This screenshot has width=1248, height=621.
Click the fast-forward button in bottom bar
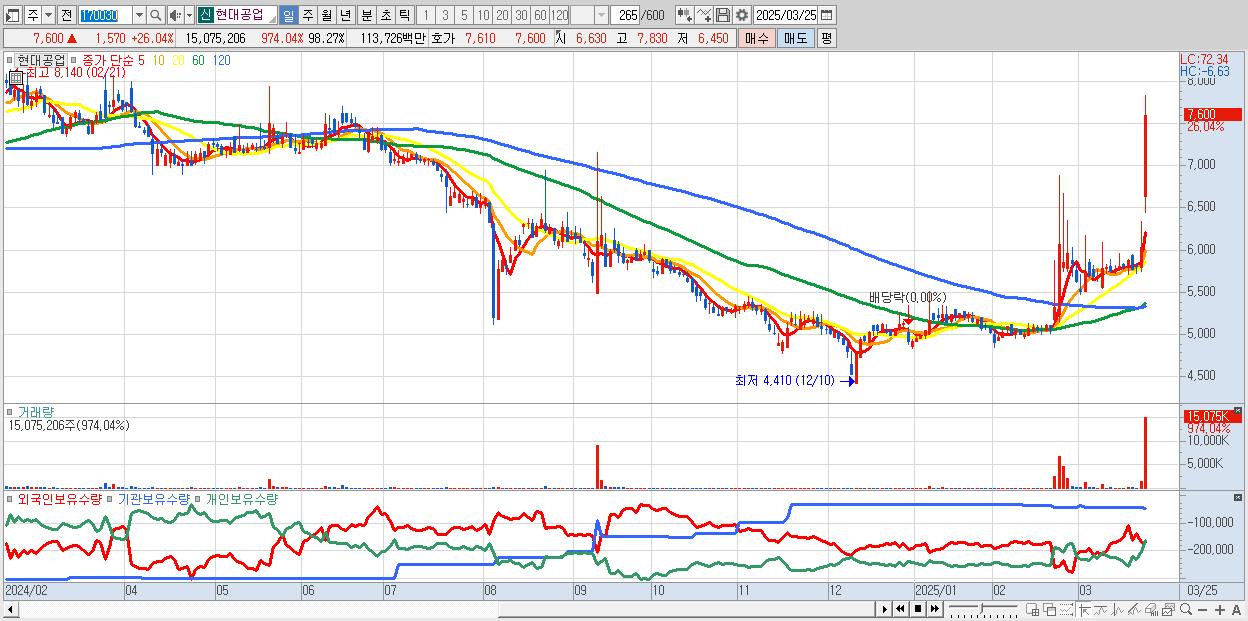coord(935,609)
